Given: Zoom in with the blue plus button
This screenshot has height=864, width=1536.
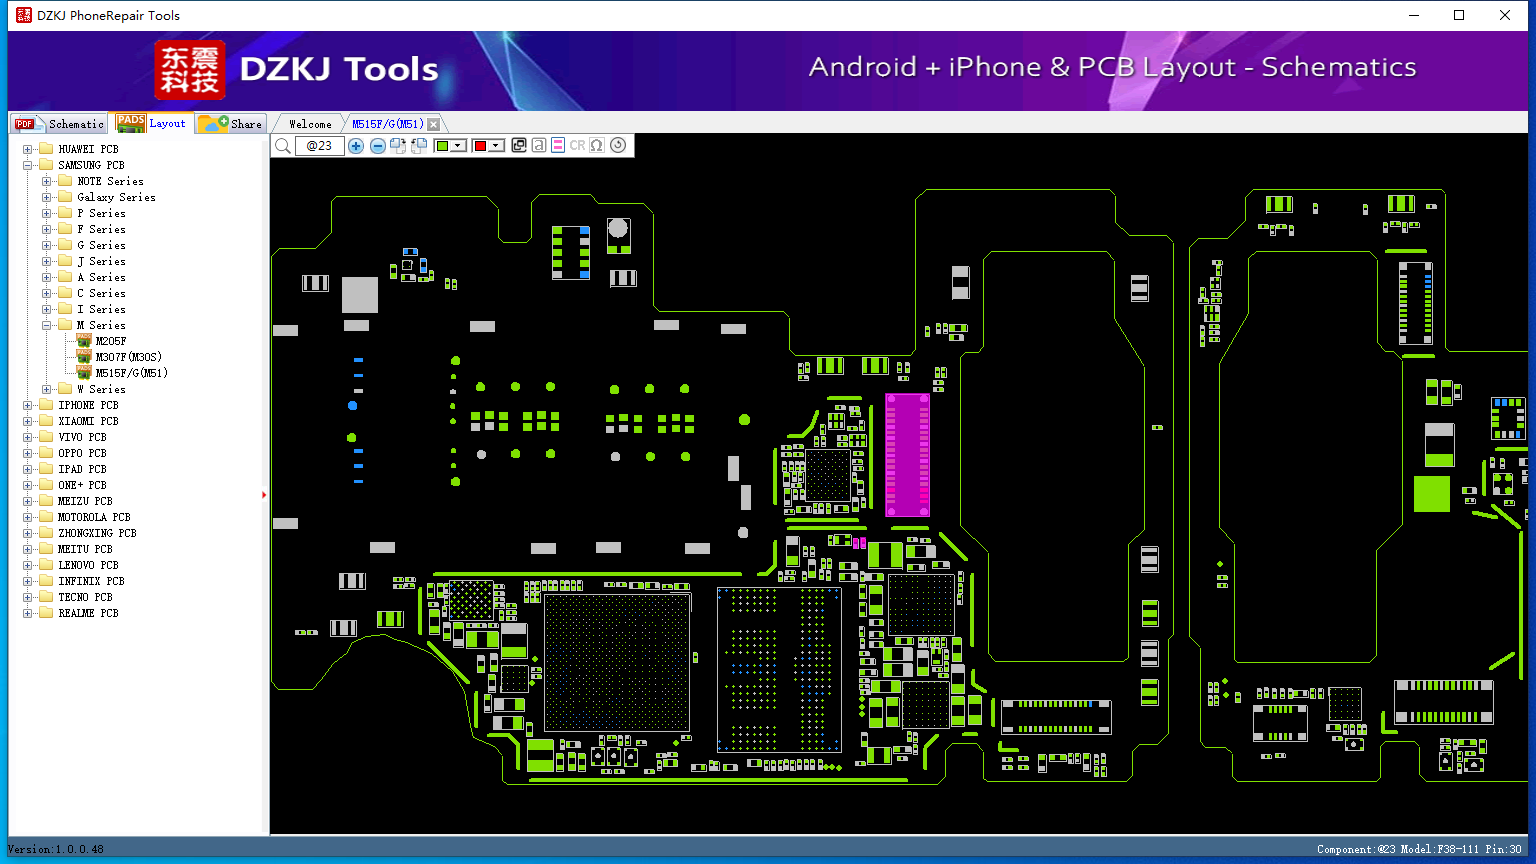Looking at the screenshot, I should coord(356,146).
